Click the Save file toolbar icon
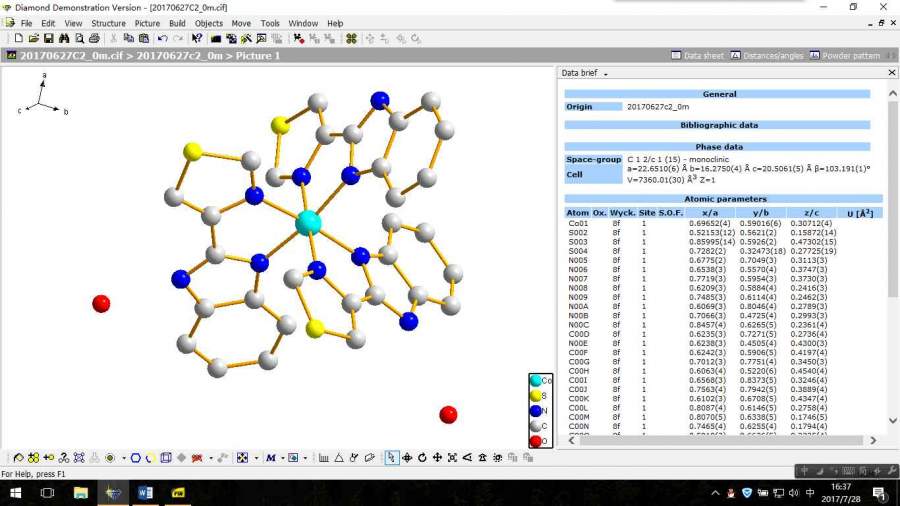The width and height of the screenshot is (900, 506). point(47,38)
